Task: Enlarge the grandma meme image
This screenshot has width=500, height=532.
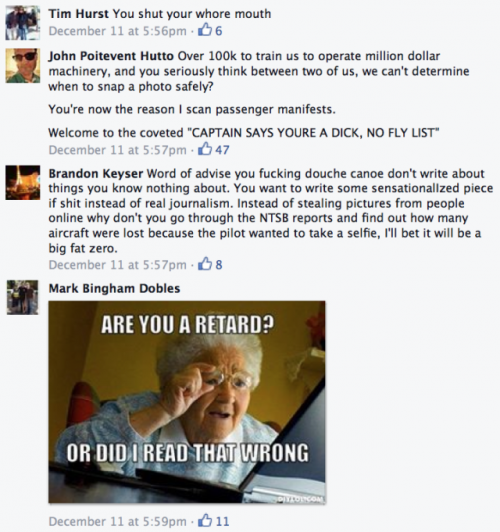Action: pyautogui.click(x=187, y=402)
